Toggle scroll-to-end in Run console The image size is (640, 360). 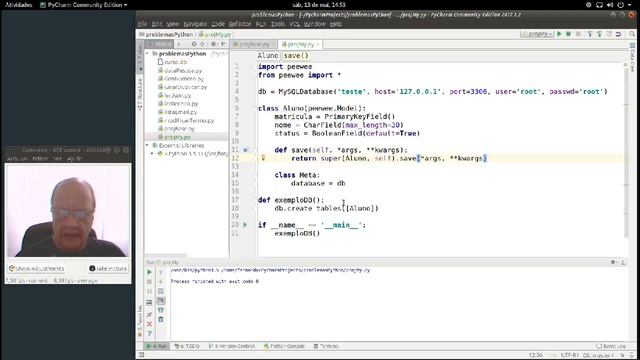point(161,301)
